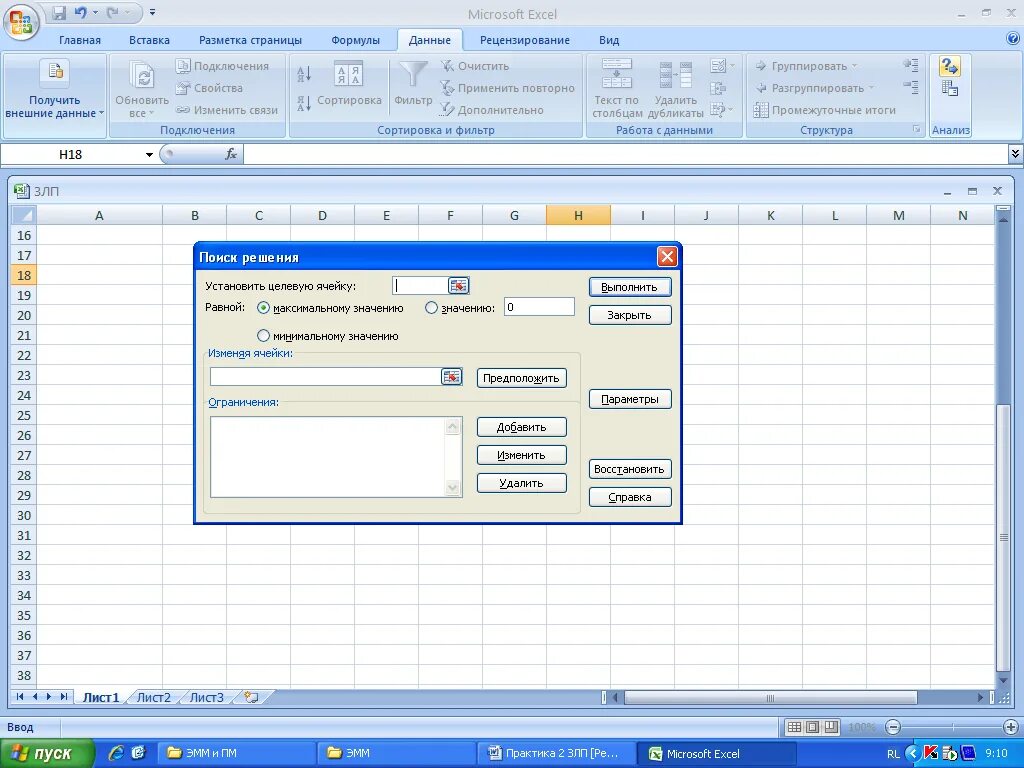The height and width of the screenshot is (768, 1024).
Task: Open the data validation dropdown icon
Action: (722, 66)
